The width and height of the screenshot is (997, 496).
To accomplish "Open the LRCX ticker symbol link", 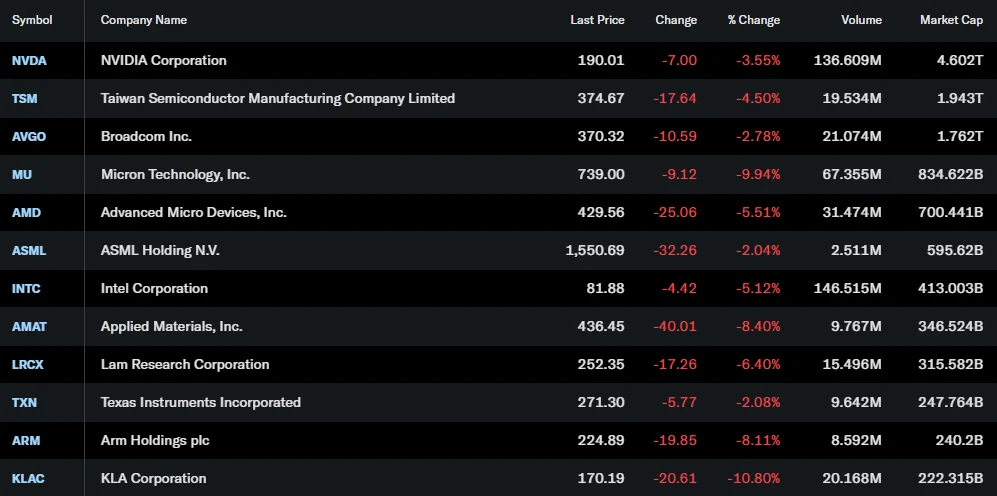I will 28,364.
